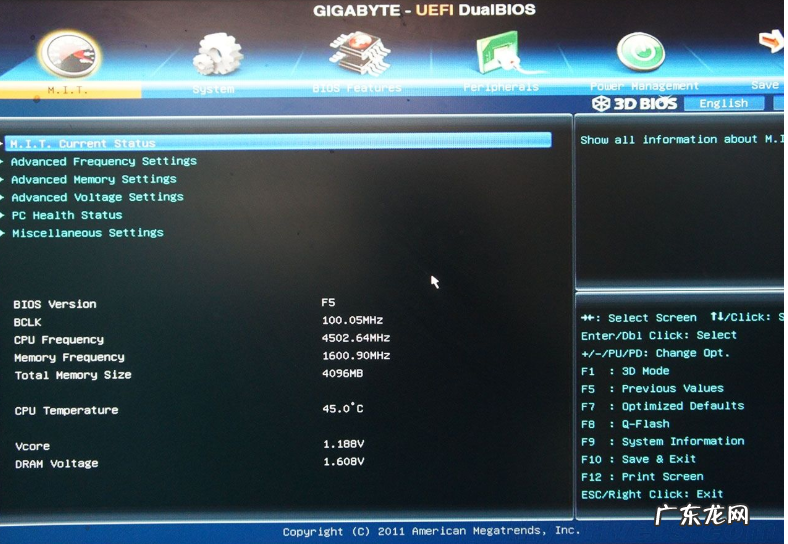Screen dimensions: 788x544
Task: Open the Power Management green button icon
Action: pos(641,52)
